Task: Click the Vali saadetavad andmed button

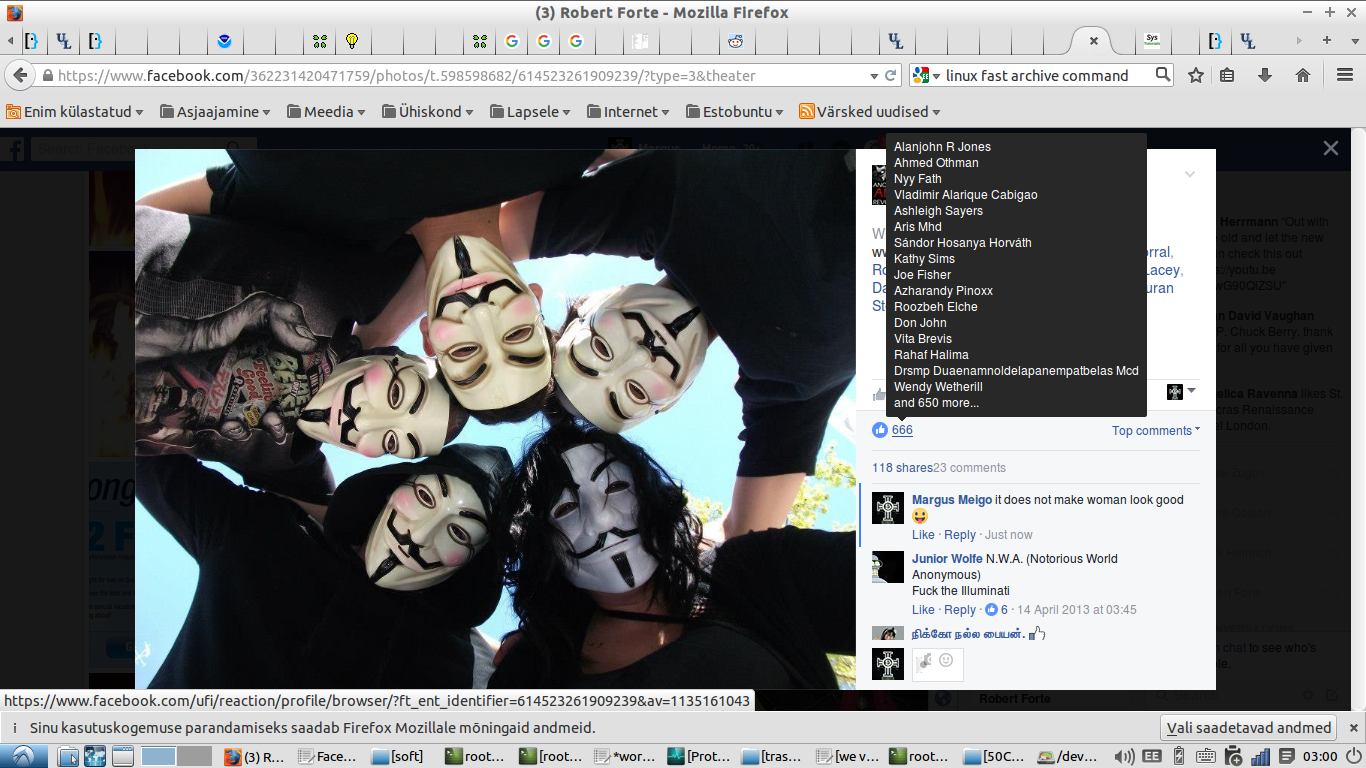Action: pyautogui.click(x=1250, y=728)
